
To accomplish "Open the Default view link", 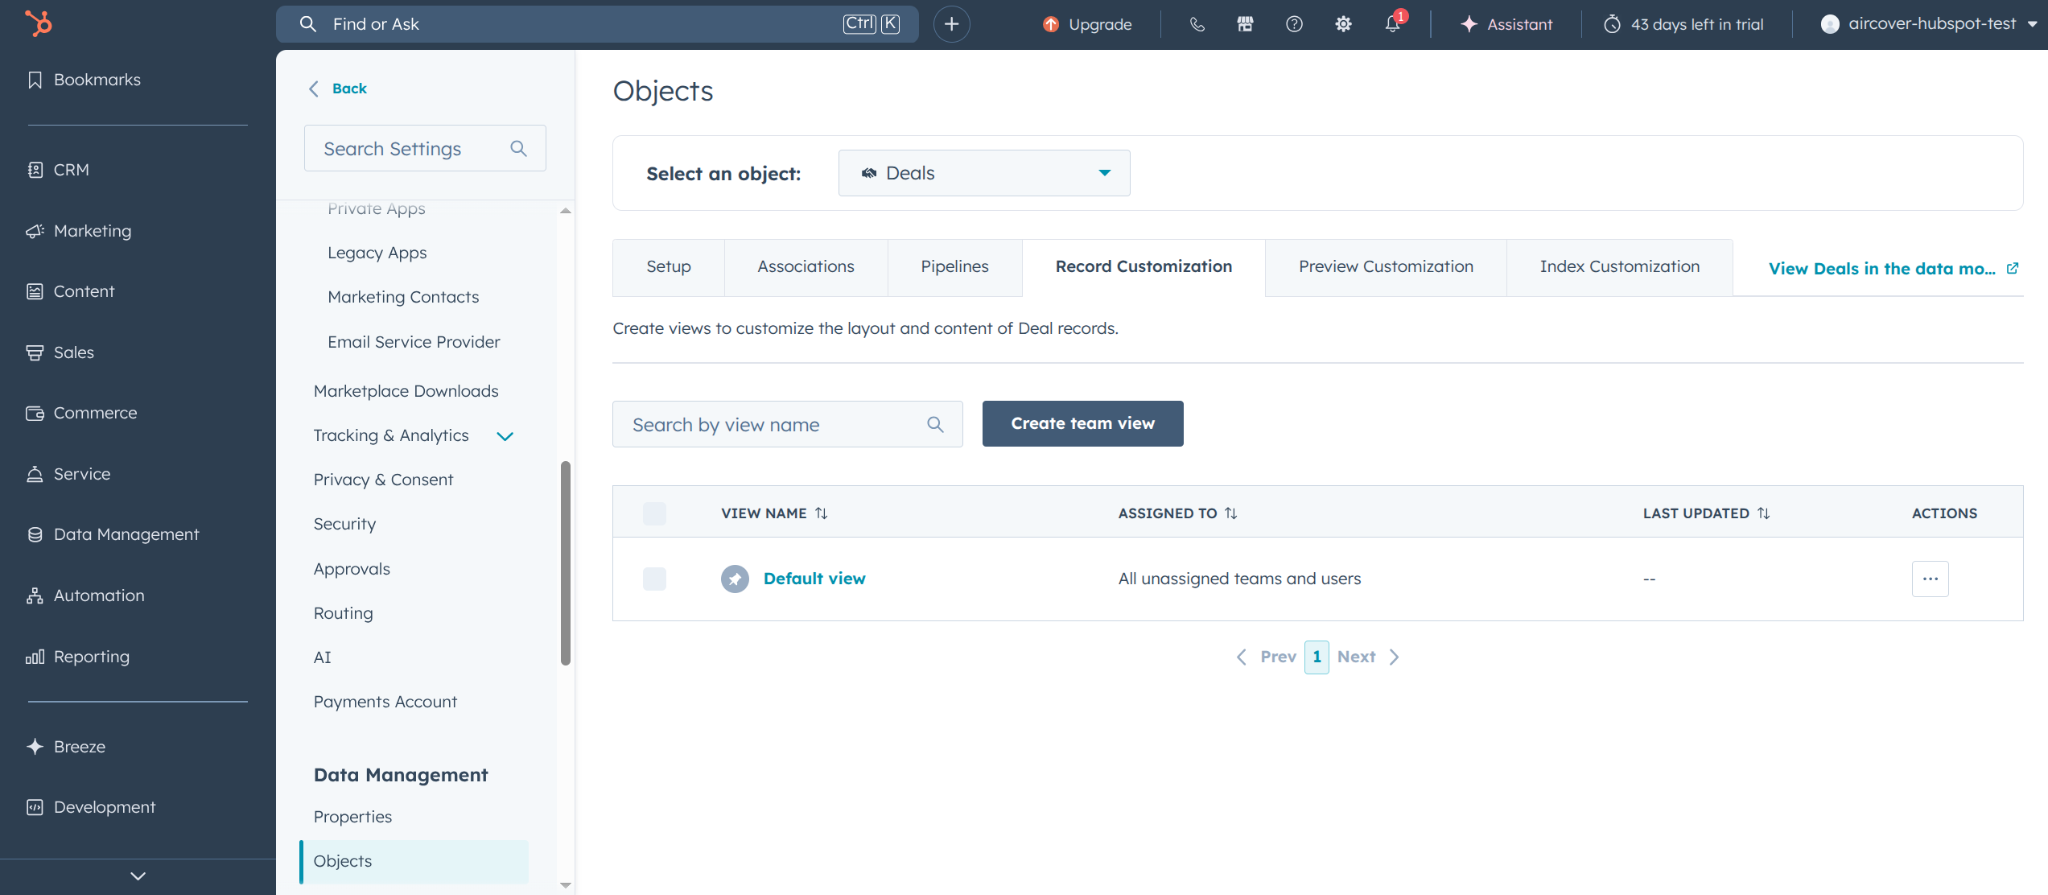I will click(x=815, y=579).
